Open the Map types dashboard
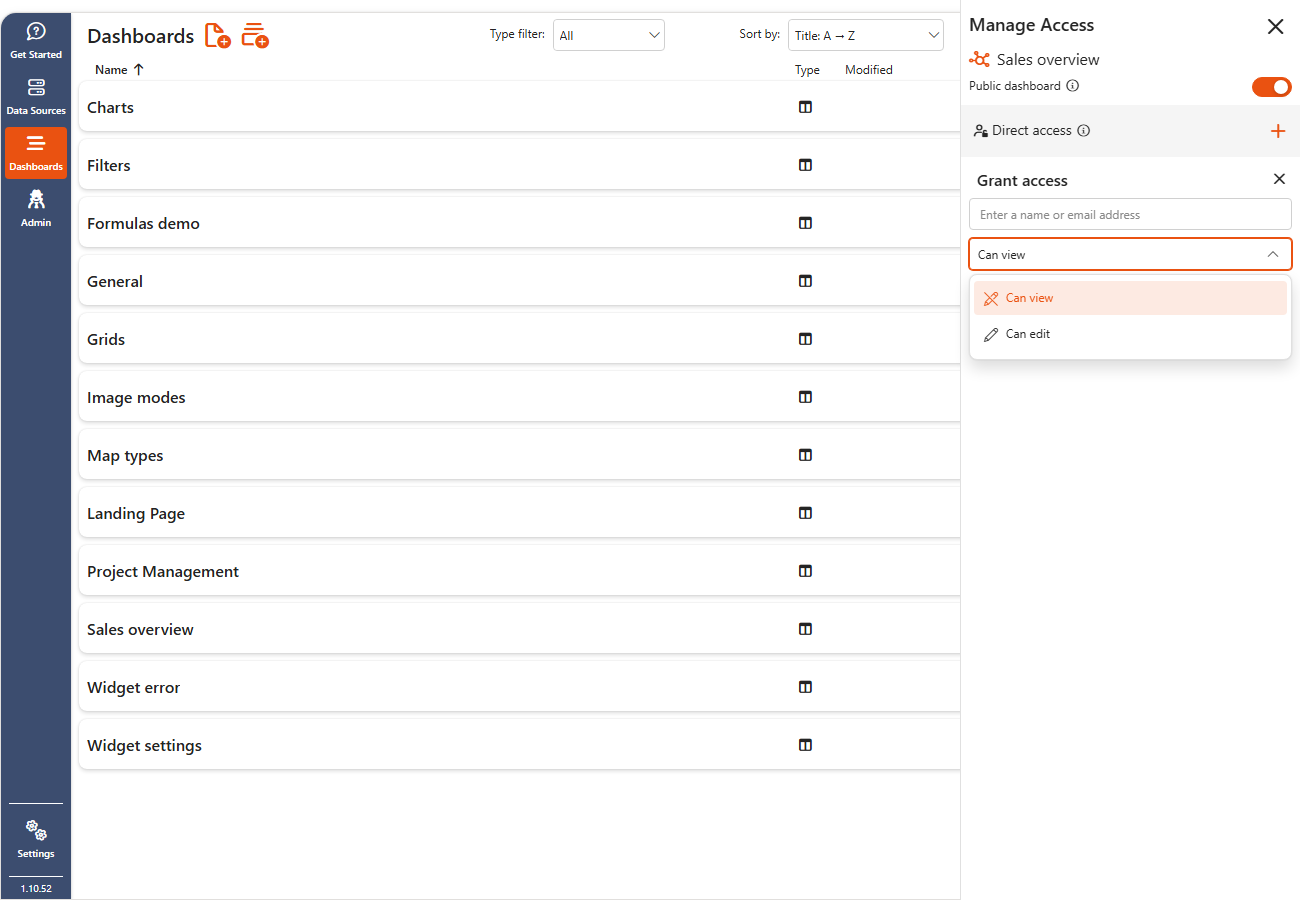Image resolution: width=1300 pixels, height=900 pixels. (x=125, y=455)
